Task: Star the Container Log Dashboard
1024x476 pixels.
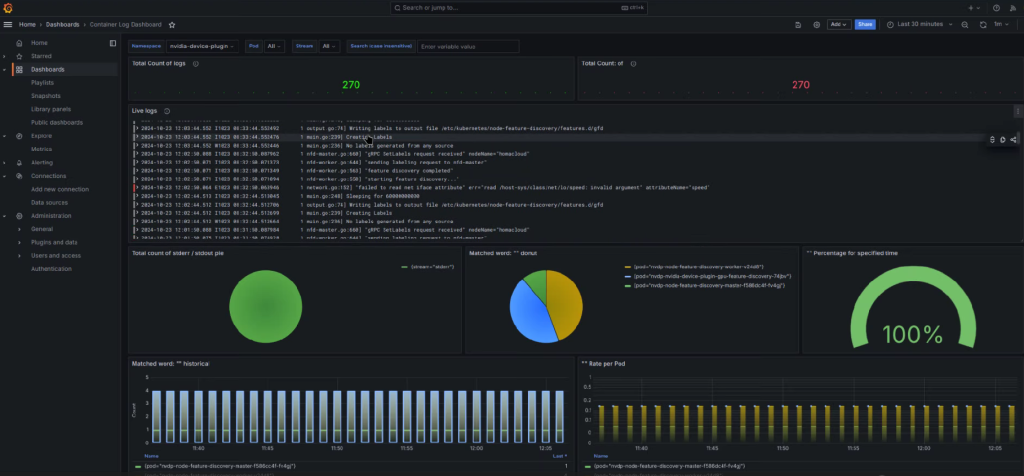Action: pyautogui.click(x=171, y=24)
